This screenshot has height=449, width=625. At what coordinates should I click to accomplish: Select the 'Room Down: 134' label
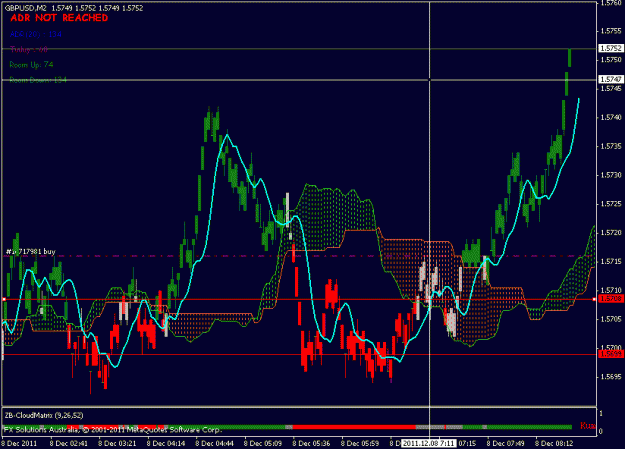click(x=38, y=80)
